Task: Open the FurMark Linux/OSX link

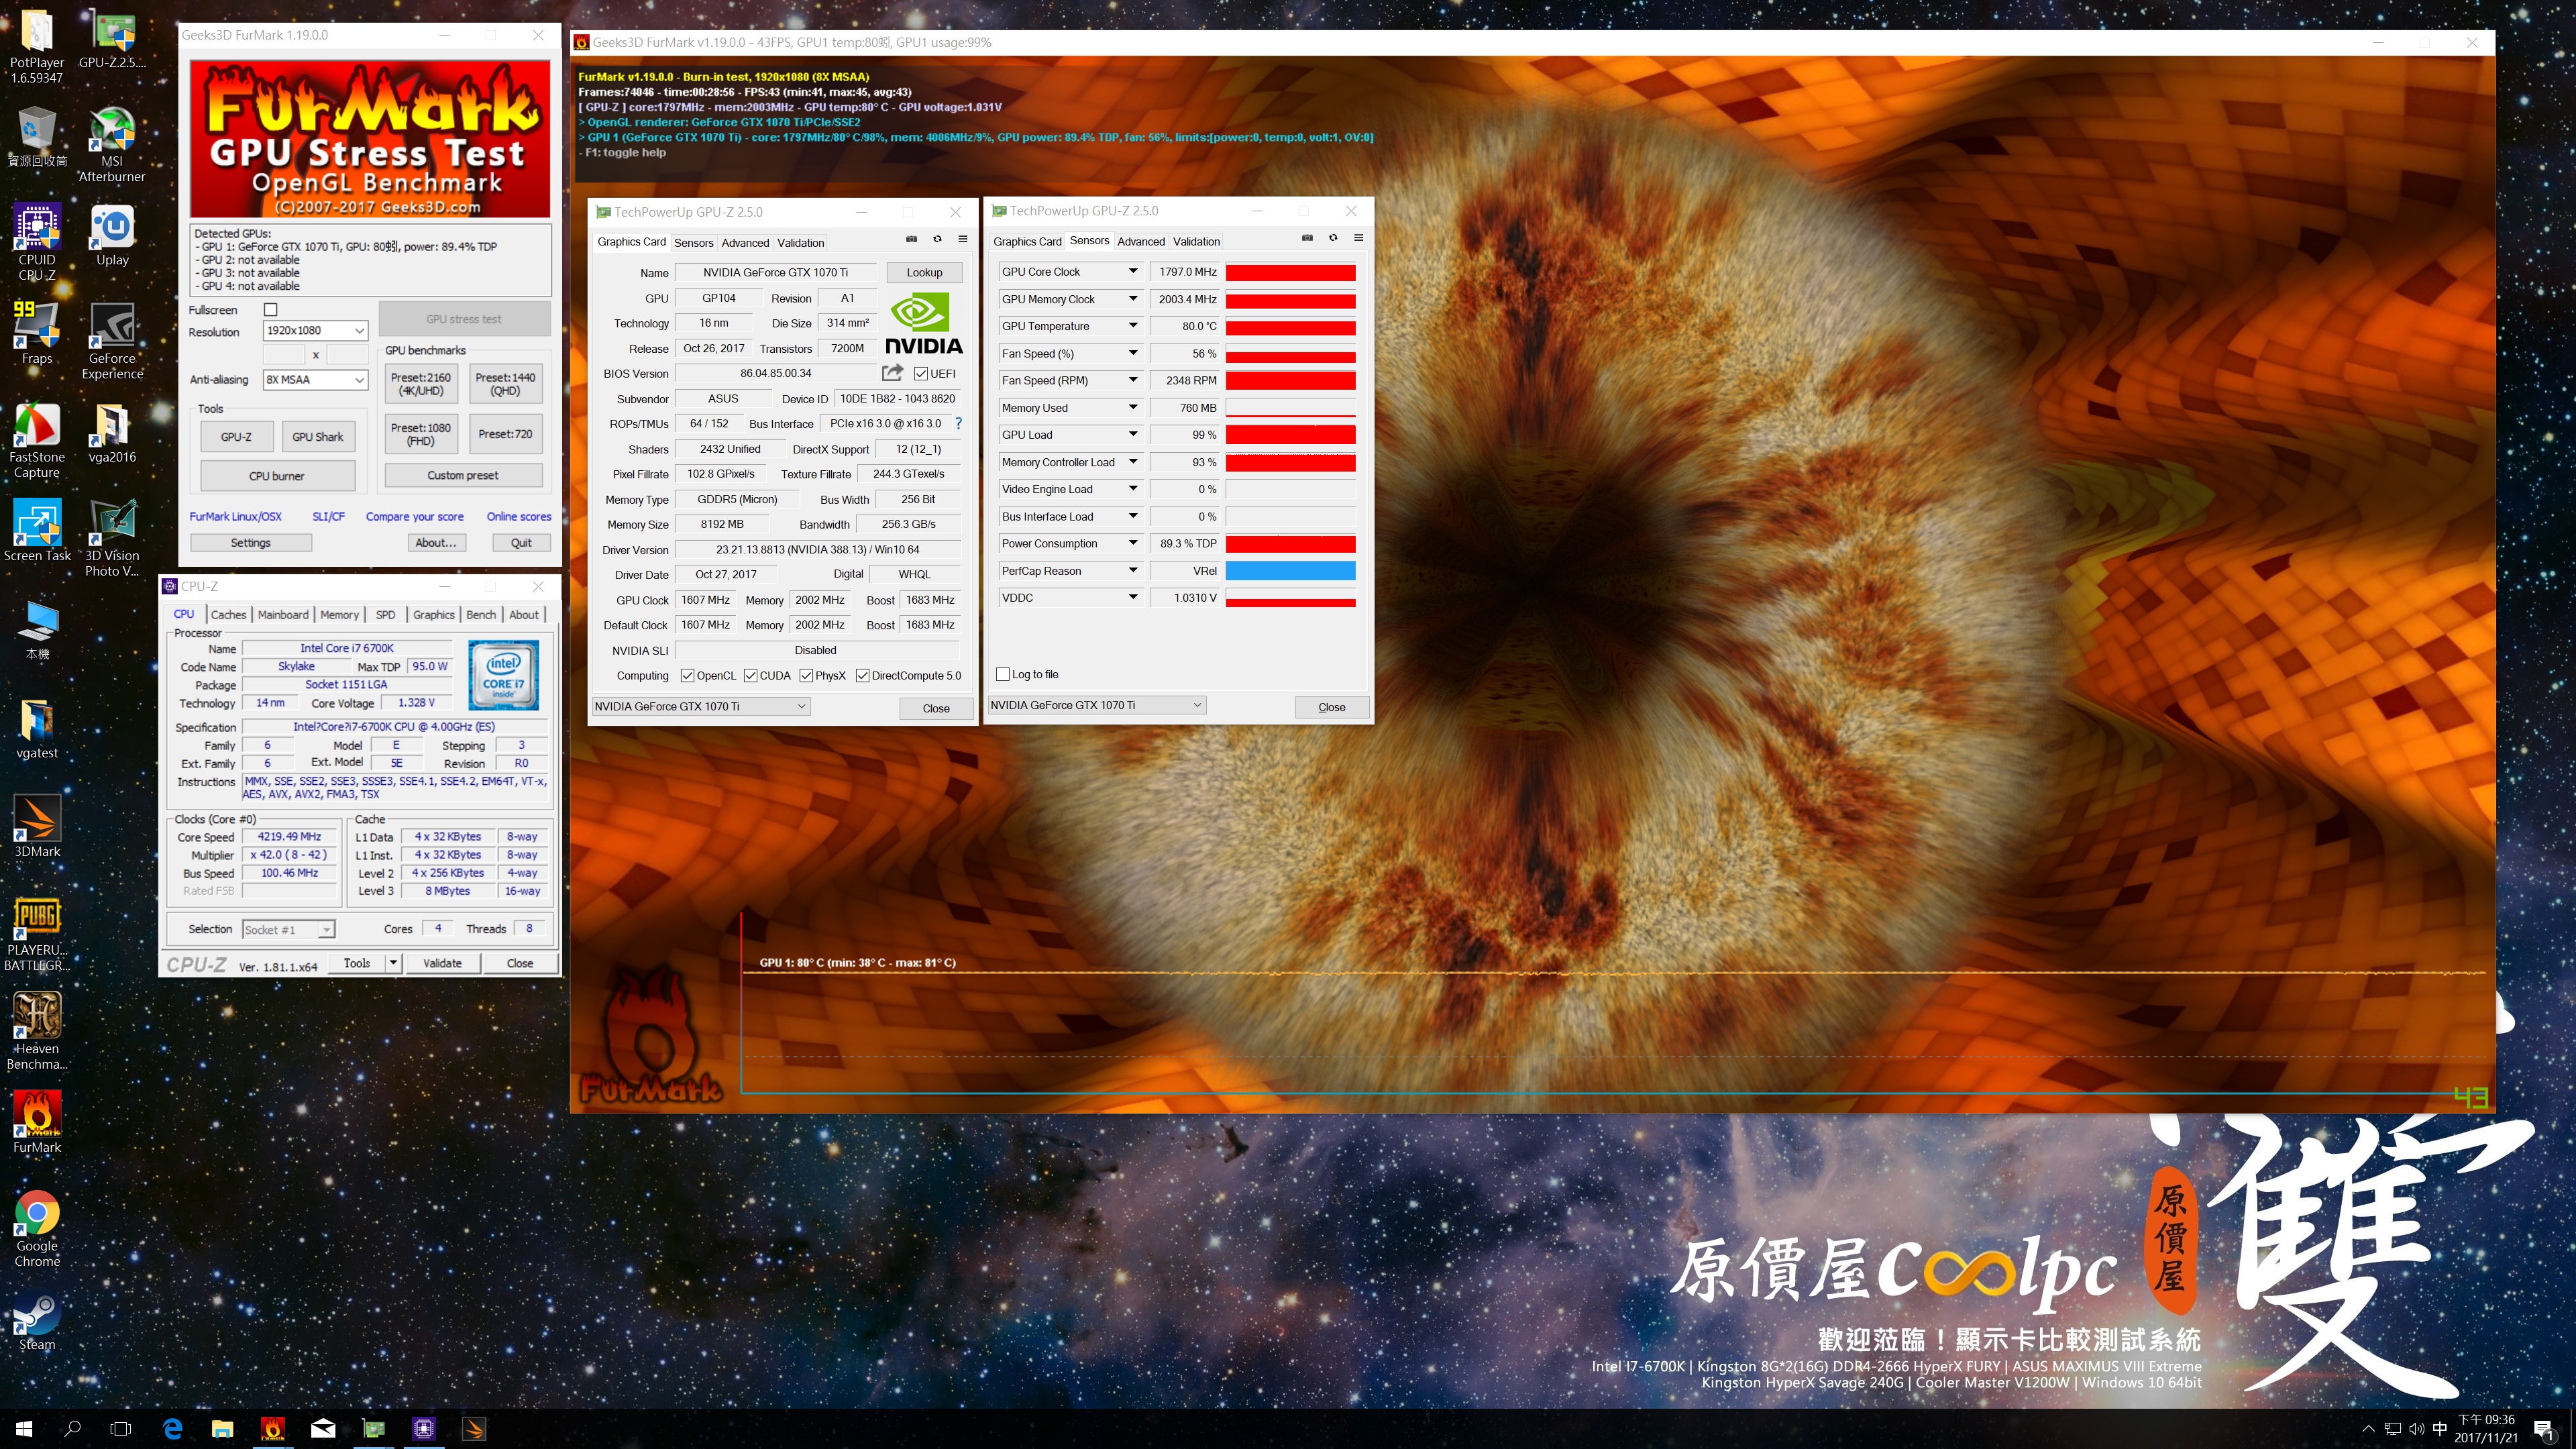Action: 235,517
